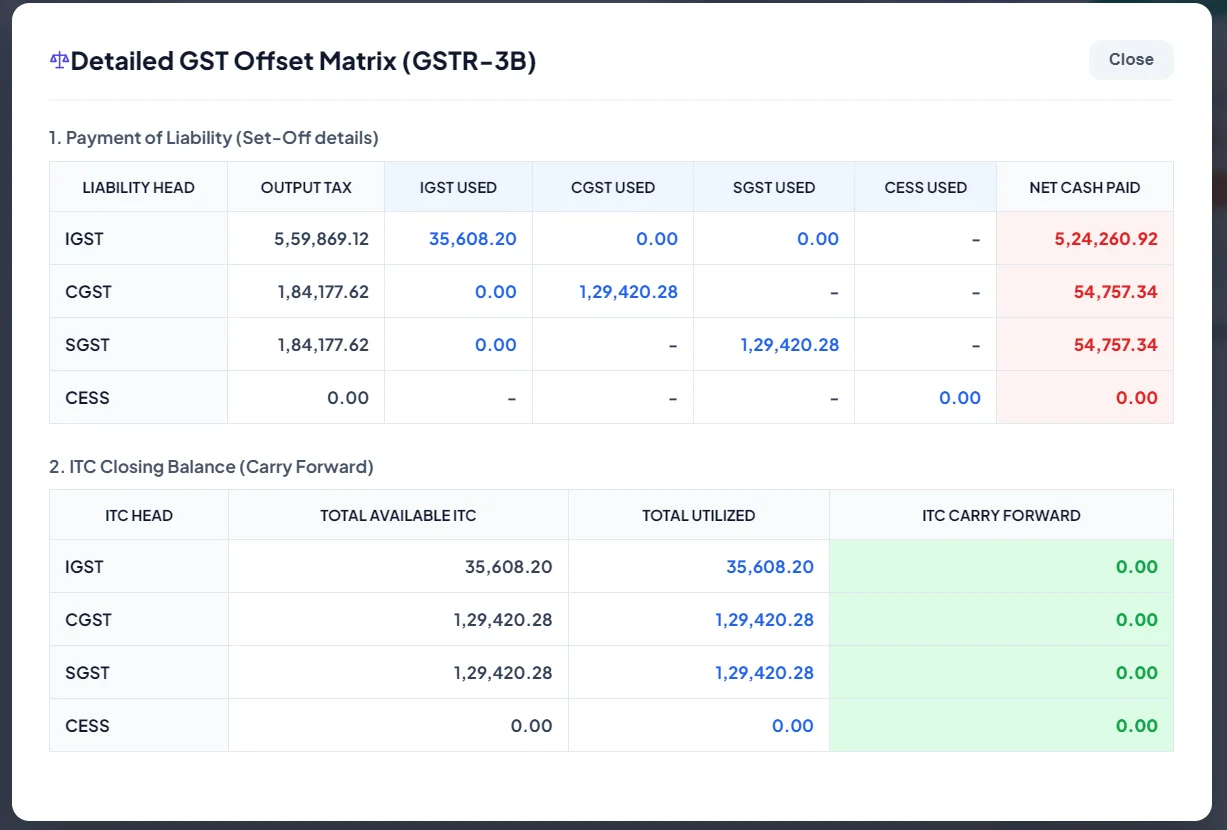This screenshot has width=1227, height=830.
Task: Select the CESS row label in ITC Closing Balance table
Action: (x=87, y=726)
